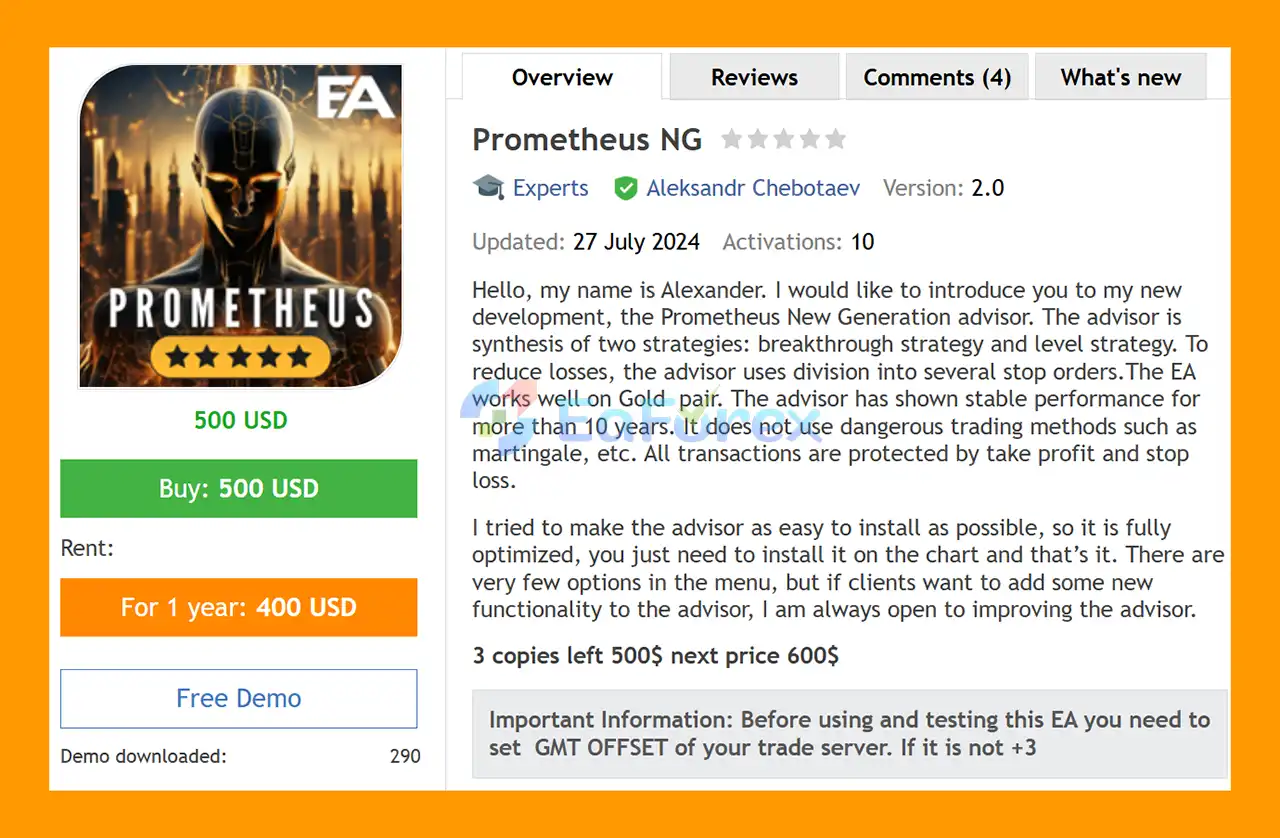This screenshot has width=1280, height=838.
Task: Click the yellow five-star badge on thumbnail
Action: pos(239,356)
